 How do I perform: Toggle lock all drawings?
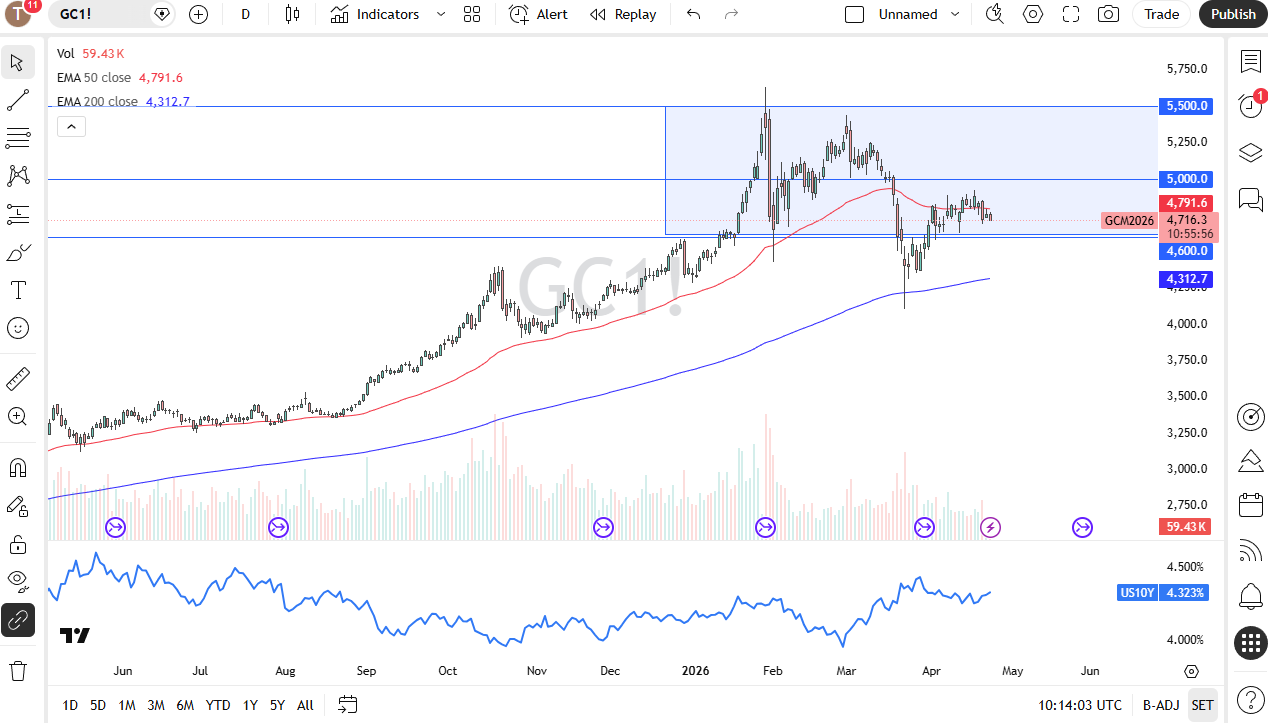point(18,544)
